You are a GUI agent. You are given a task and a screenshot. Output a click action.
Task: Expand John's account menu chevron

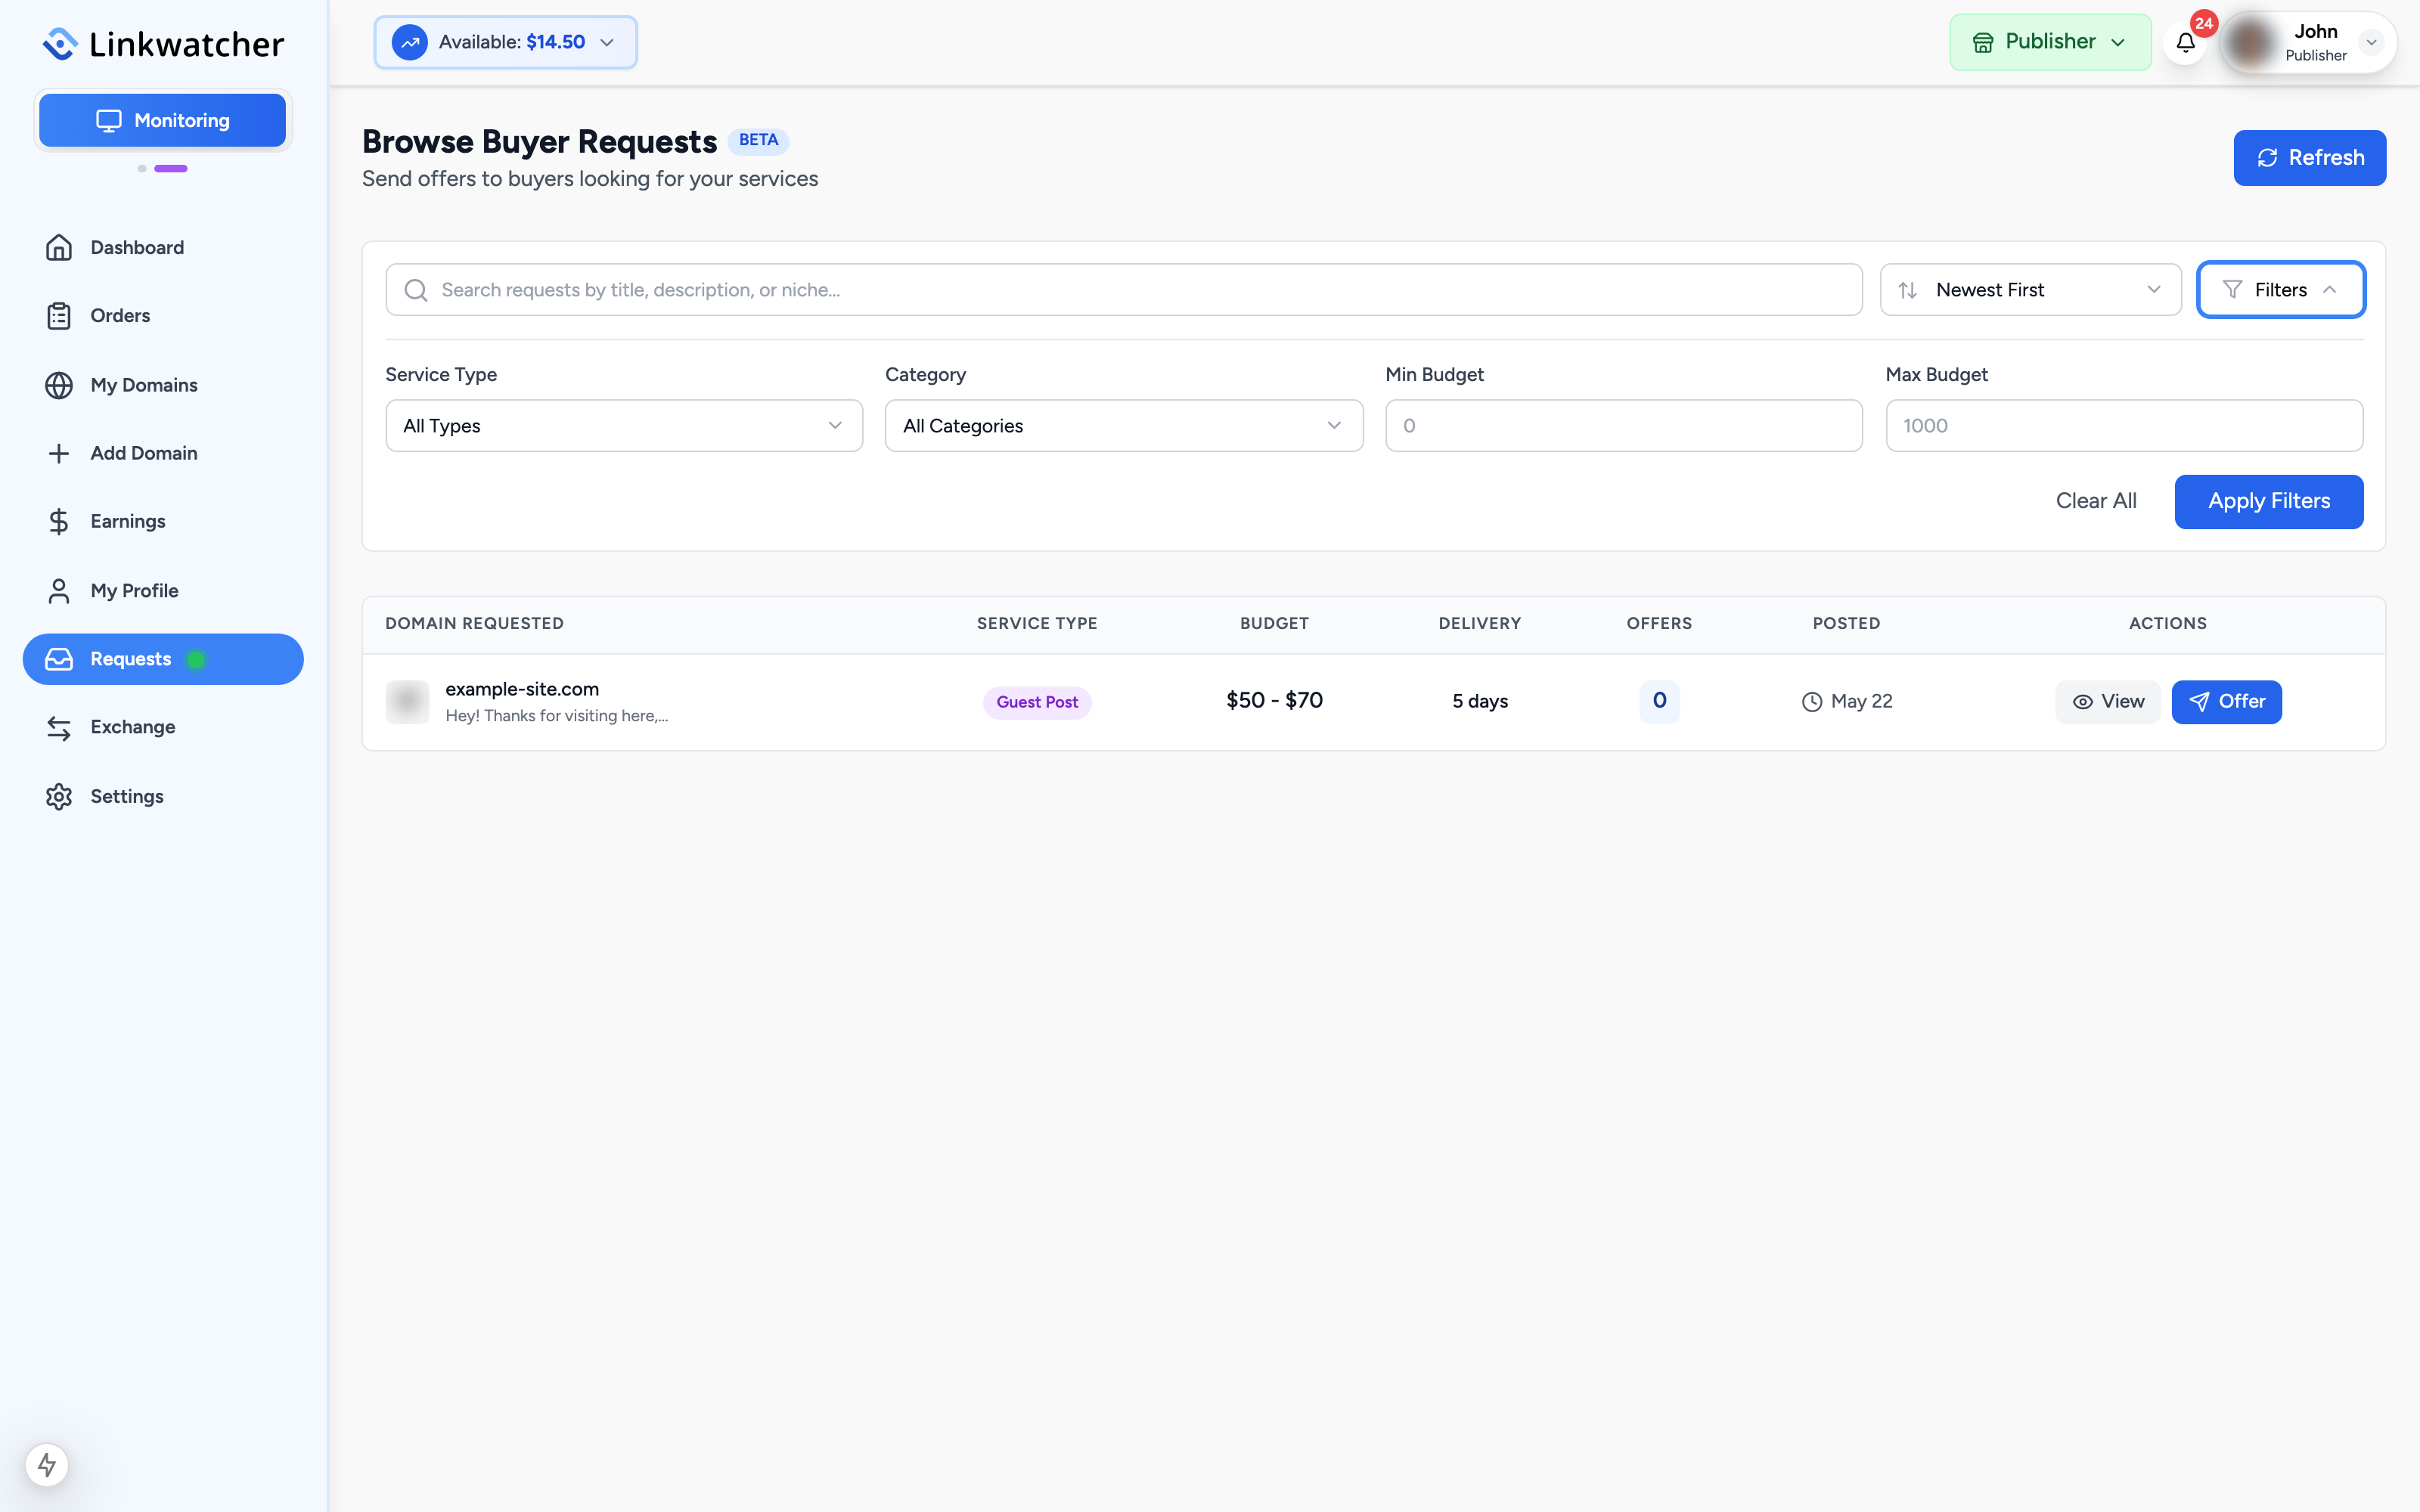2371,42
